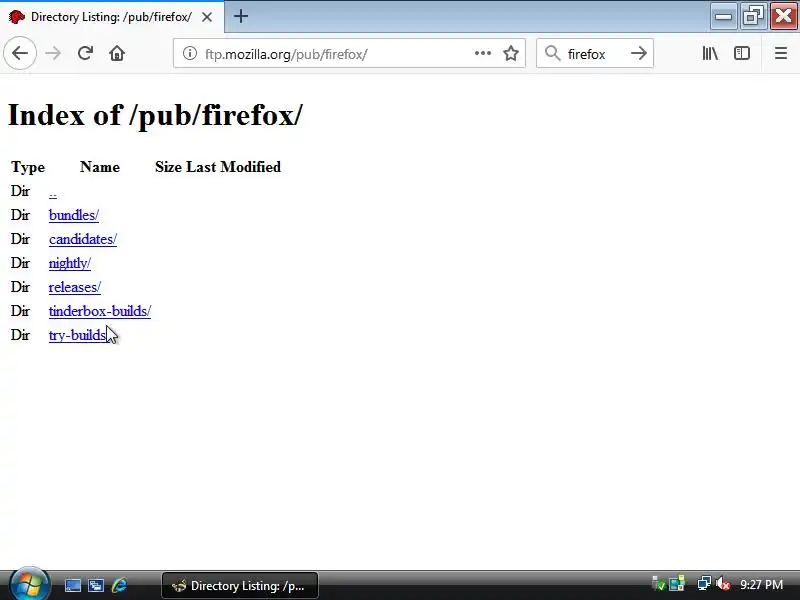
Task: Open the parent directory .. link
Action: click(x=53, y=192)
